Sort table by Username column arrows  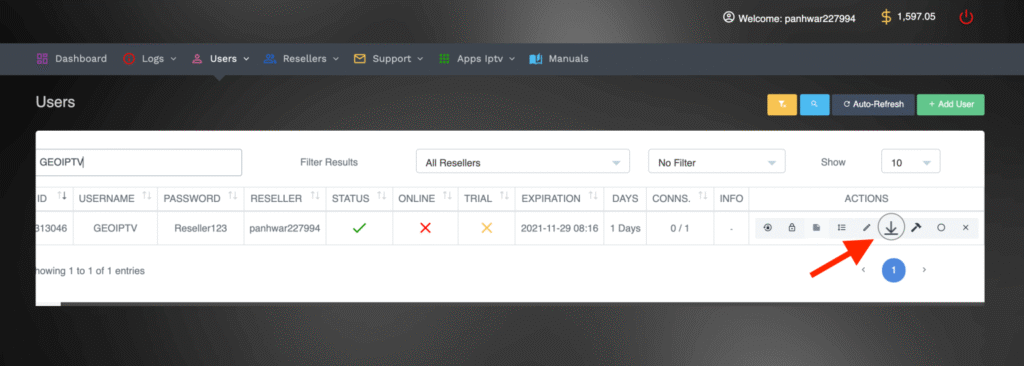point(147,196)
